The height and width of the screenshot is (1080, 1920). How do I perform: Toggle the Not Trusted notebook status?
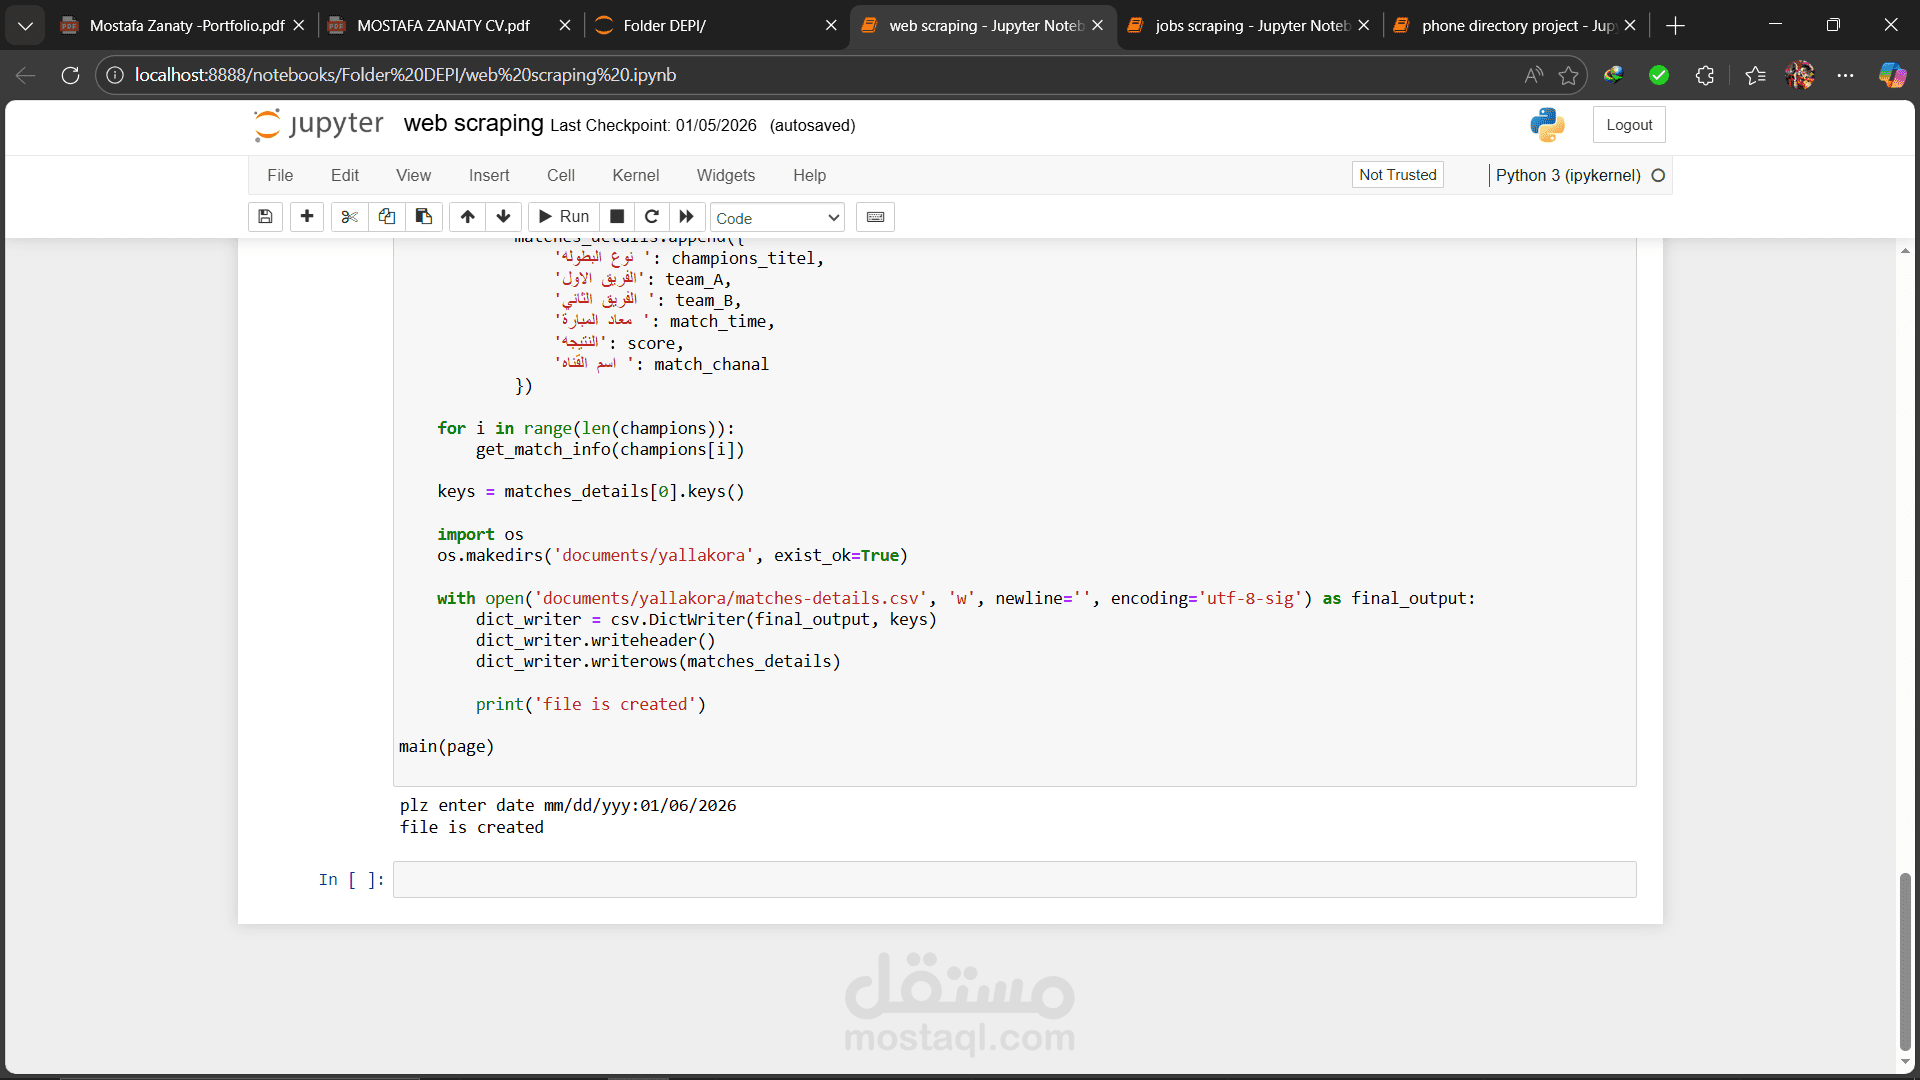pyautogui.click(x=1397, y=175)
